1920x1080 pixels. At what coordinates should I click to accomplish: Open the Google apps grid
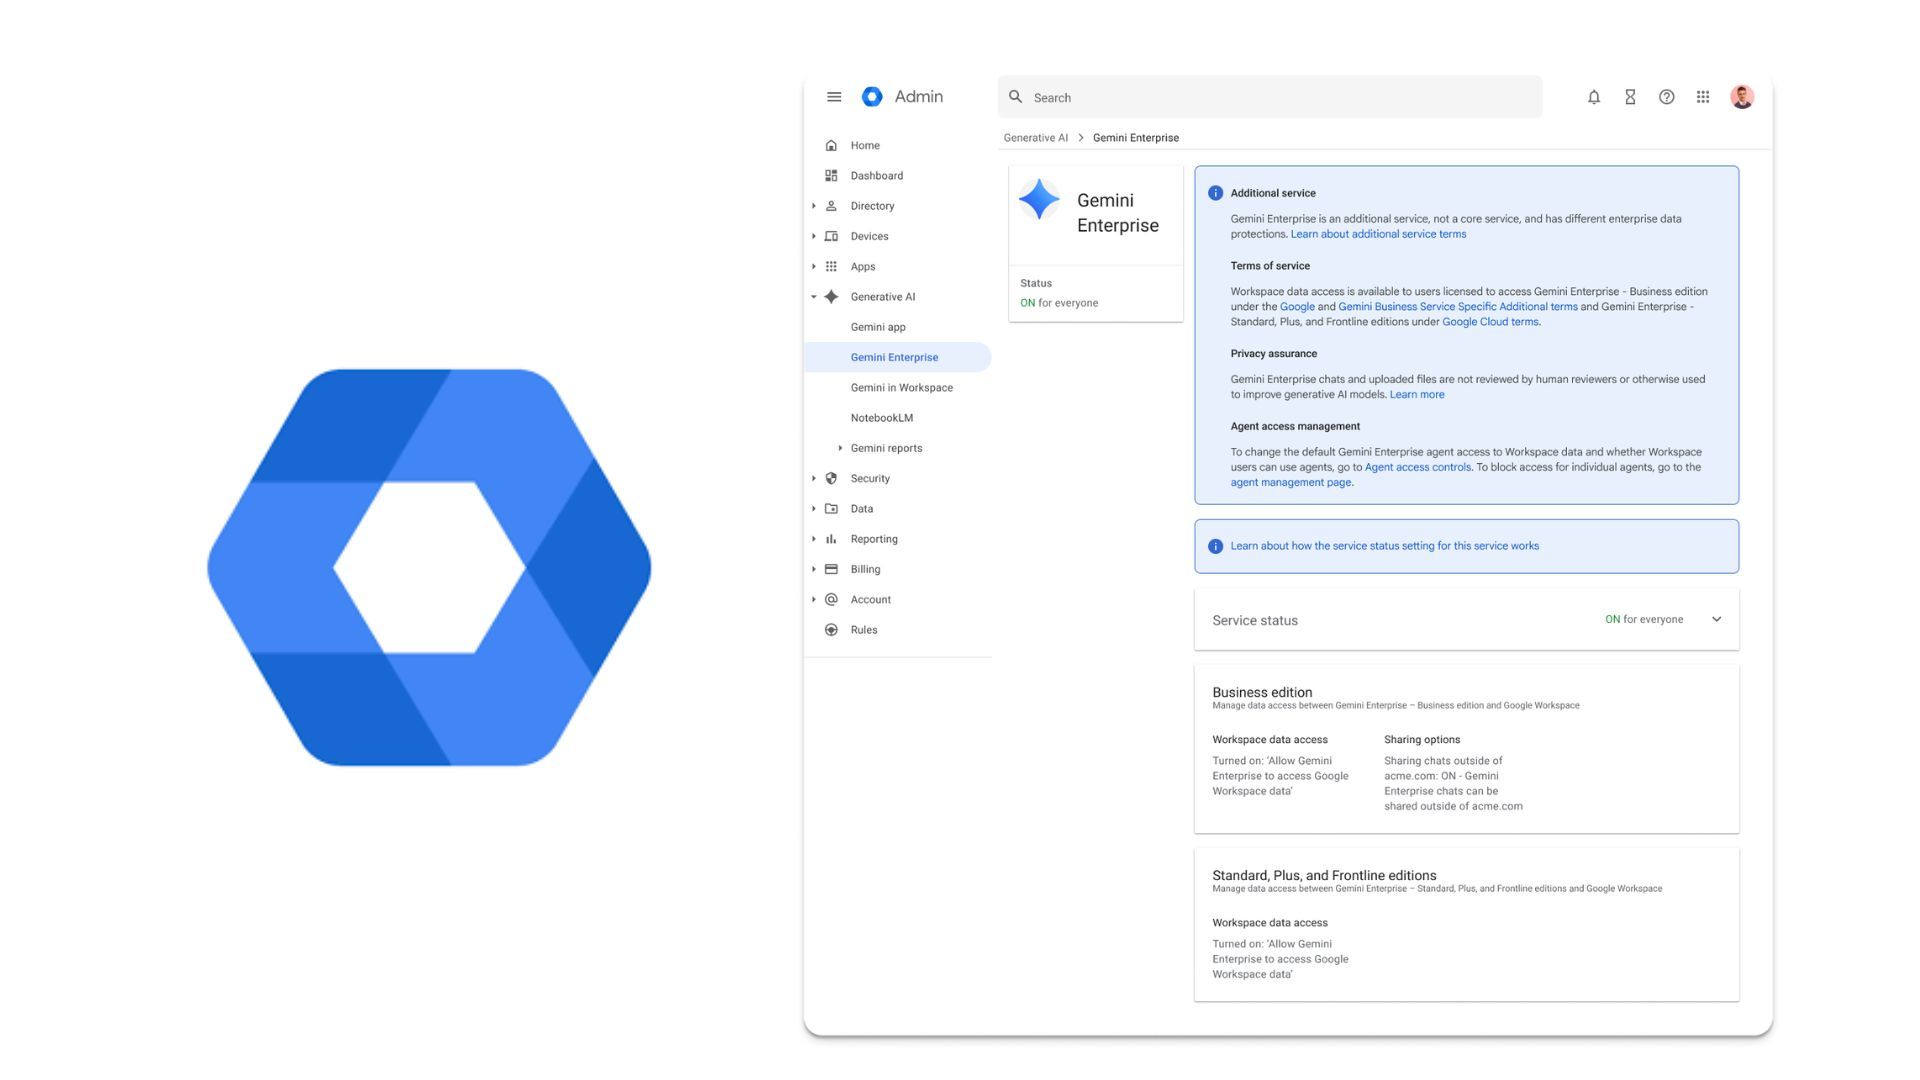click(1703, 97)
